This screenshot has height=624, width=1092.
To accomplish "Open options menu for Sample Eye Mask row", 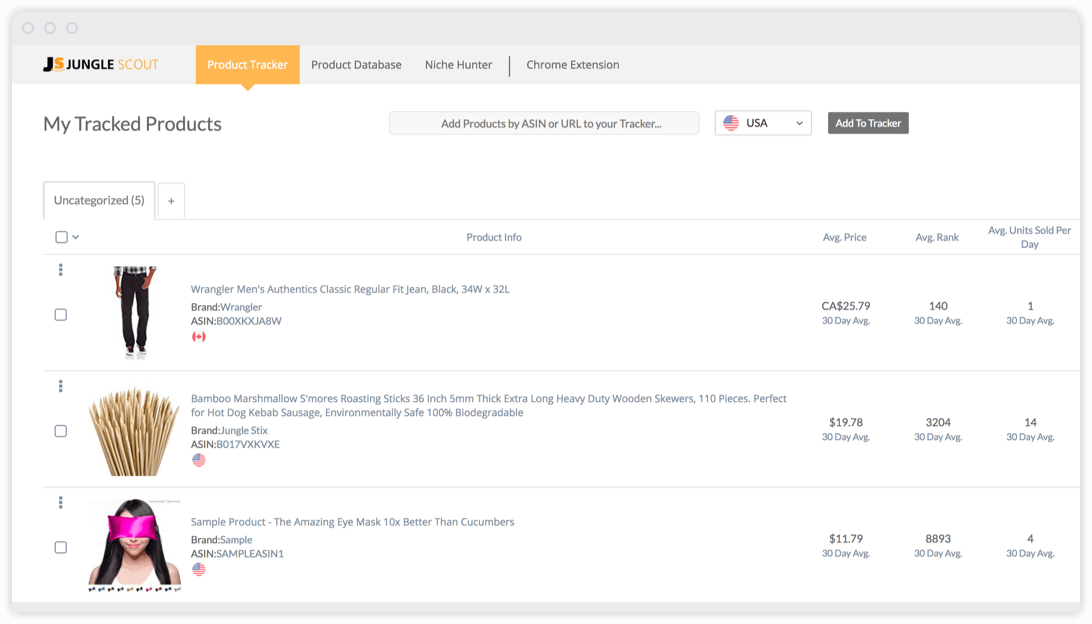I will pos(61,502).
